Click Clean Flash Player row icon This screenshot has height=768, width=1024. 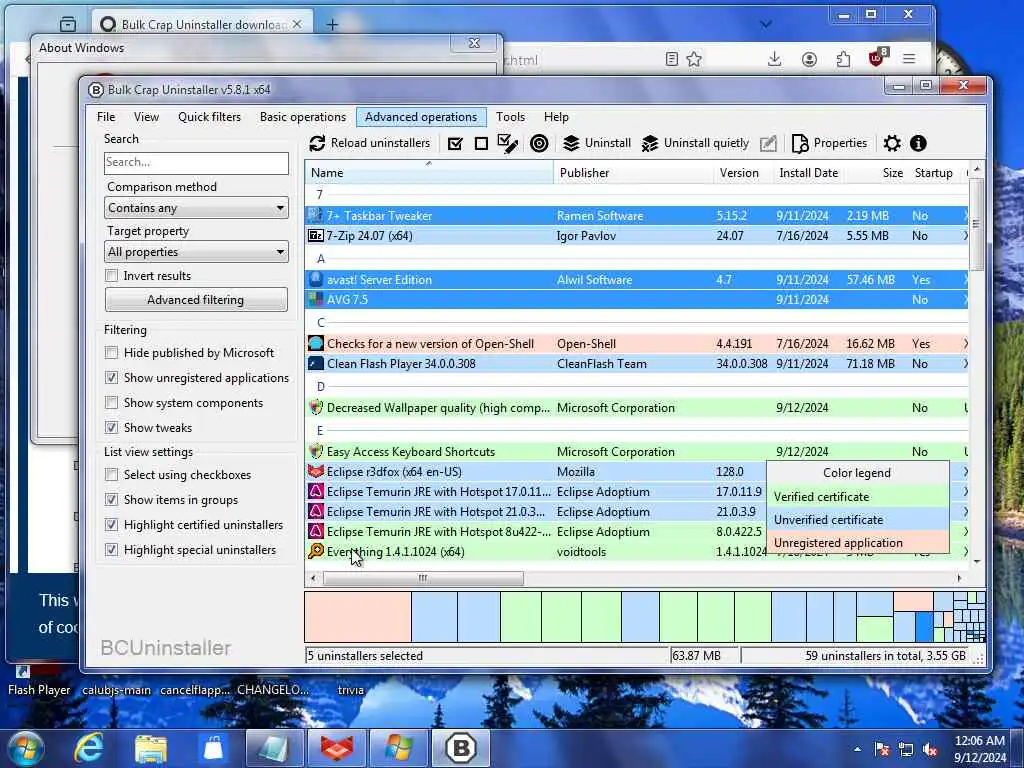click(x=316, y=364)
